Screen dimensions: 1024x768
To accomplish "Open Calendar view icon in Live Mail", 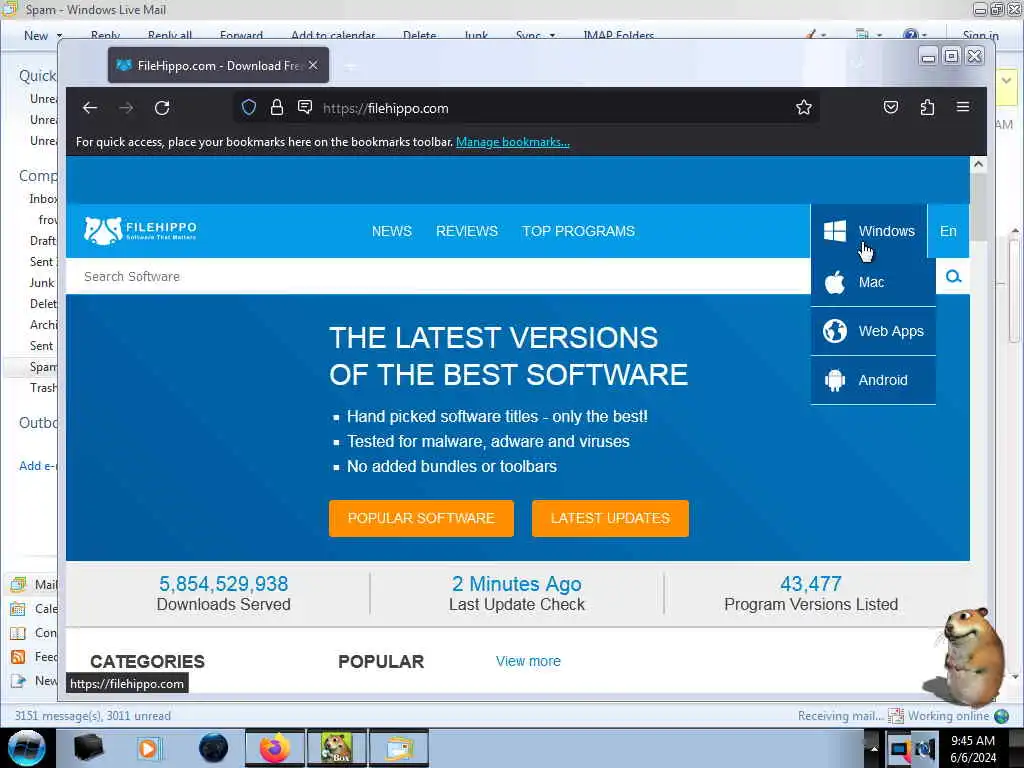I will click(18, 609).
